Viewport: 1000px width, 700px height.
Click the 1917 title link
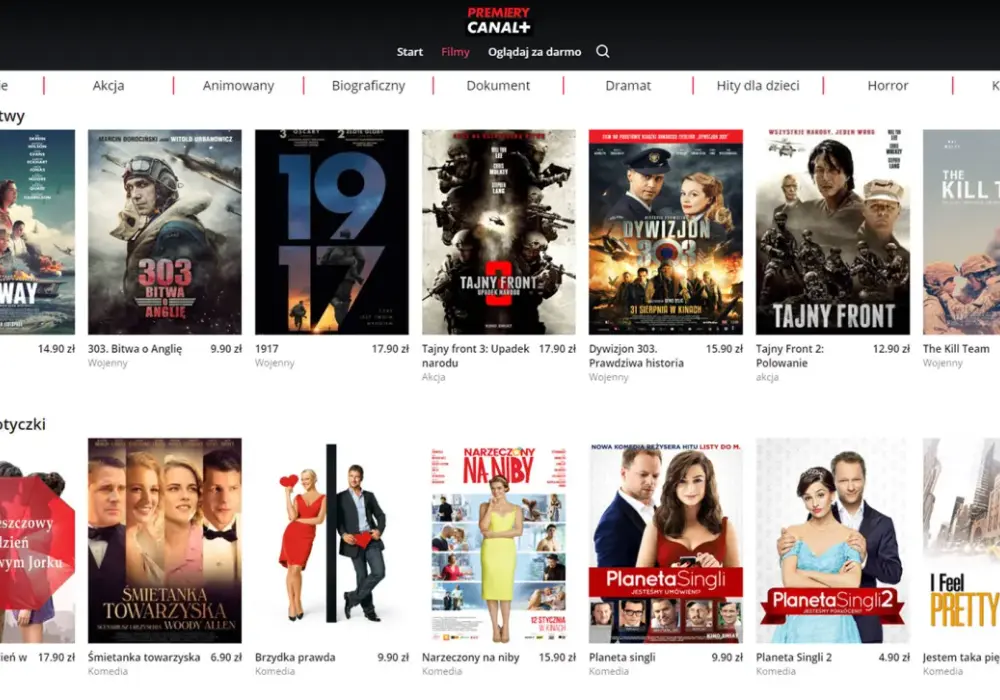(x=267, y=349)
